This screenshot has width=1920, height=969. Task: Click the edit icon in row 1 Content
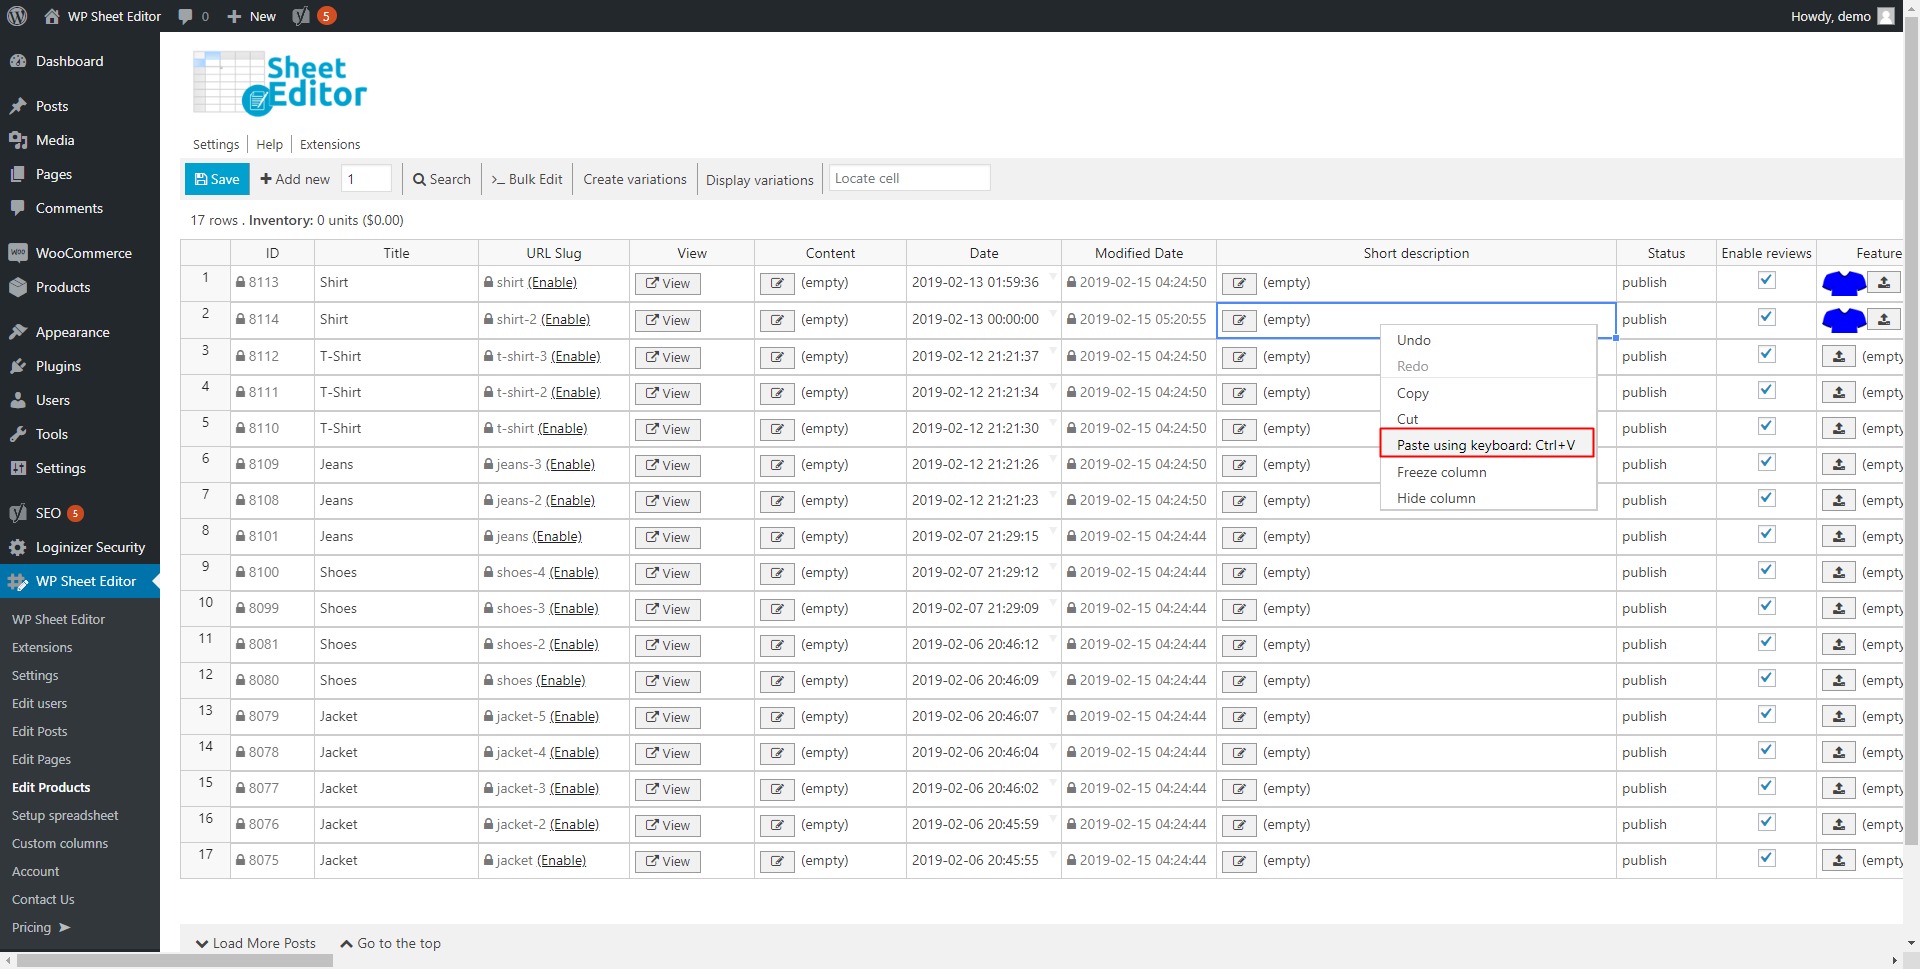click(x=777, y=283)
